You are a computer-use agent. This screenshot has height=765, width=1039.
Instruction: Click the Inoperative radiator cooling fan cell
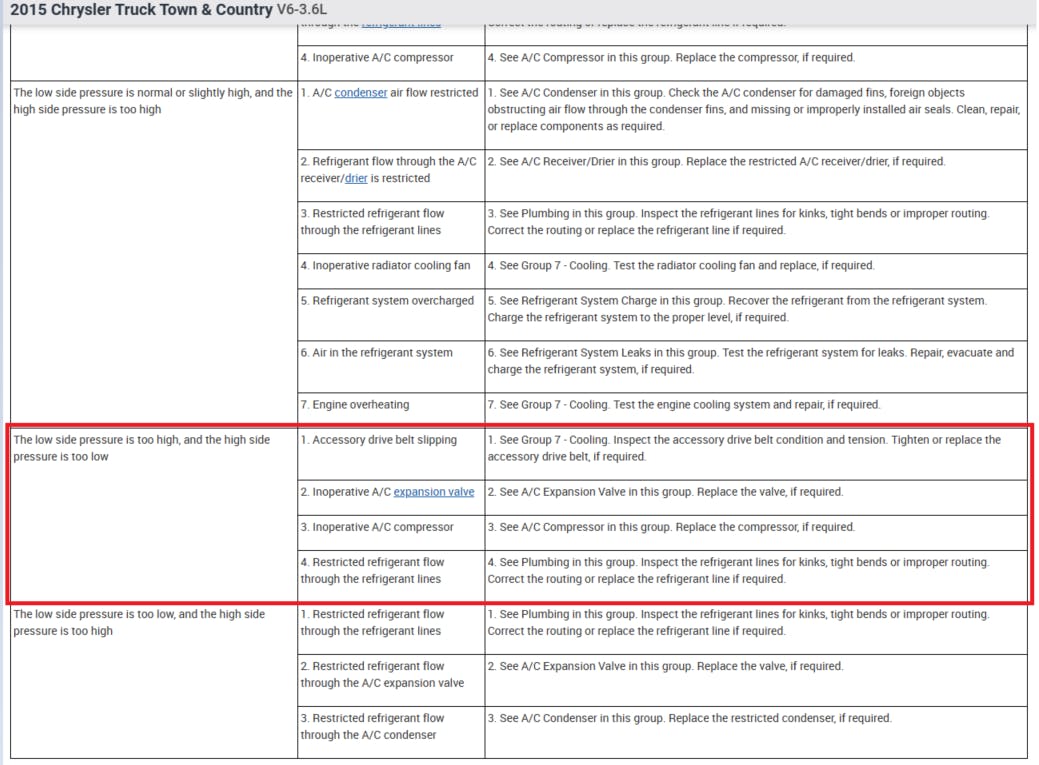(x=381, y=265)
